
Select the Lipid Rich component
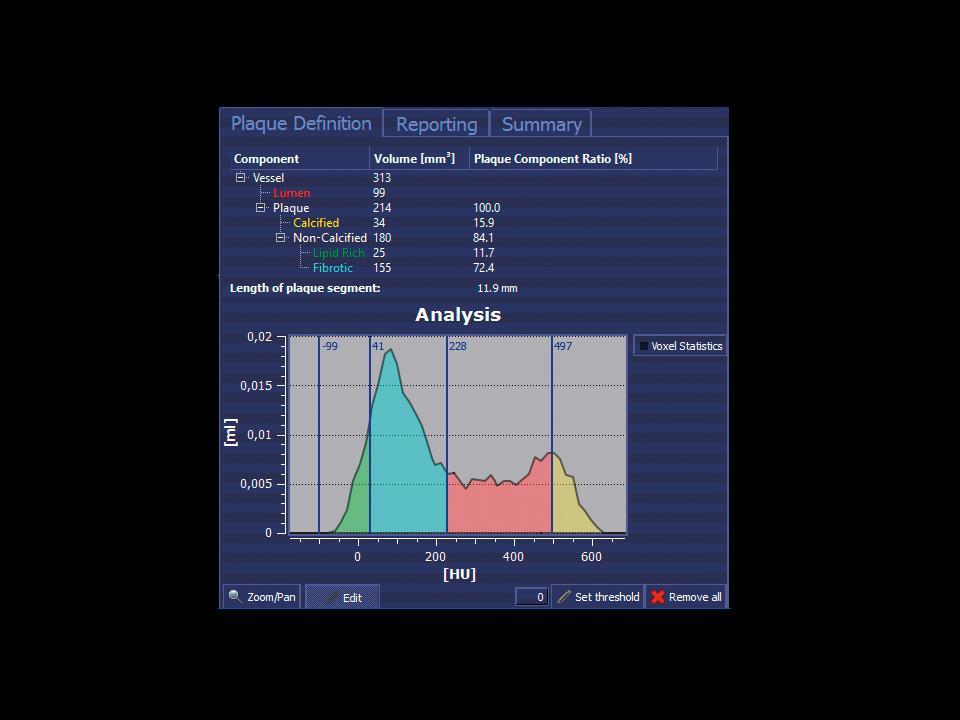tap(338, 253)
